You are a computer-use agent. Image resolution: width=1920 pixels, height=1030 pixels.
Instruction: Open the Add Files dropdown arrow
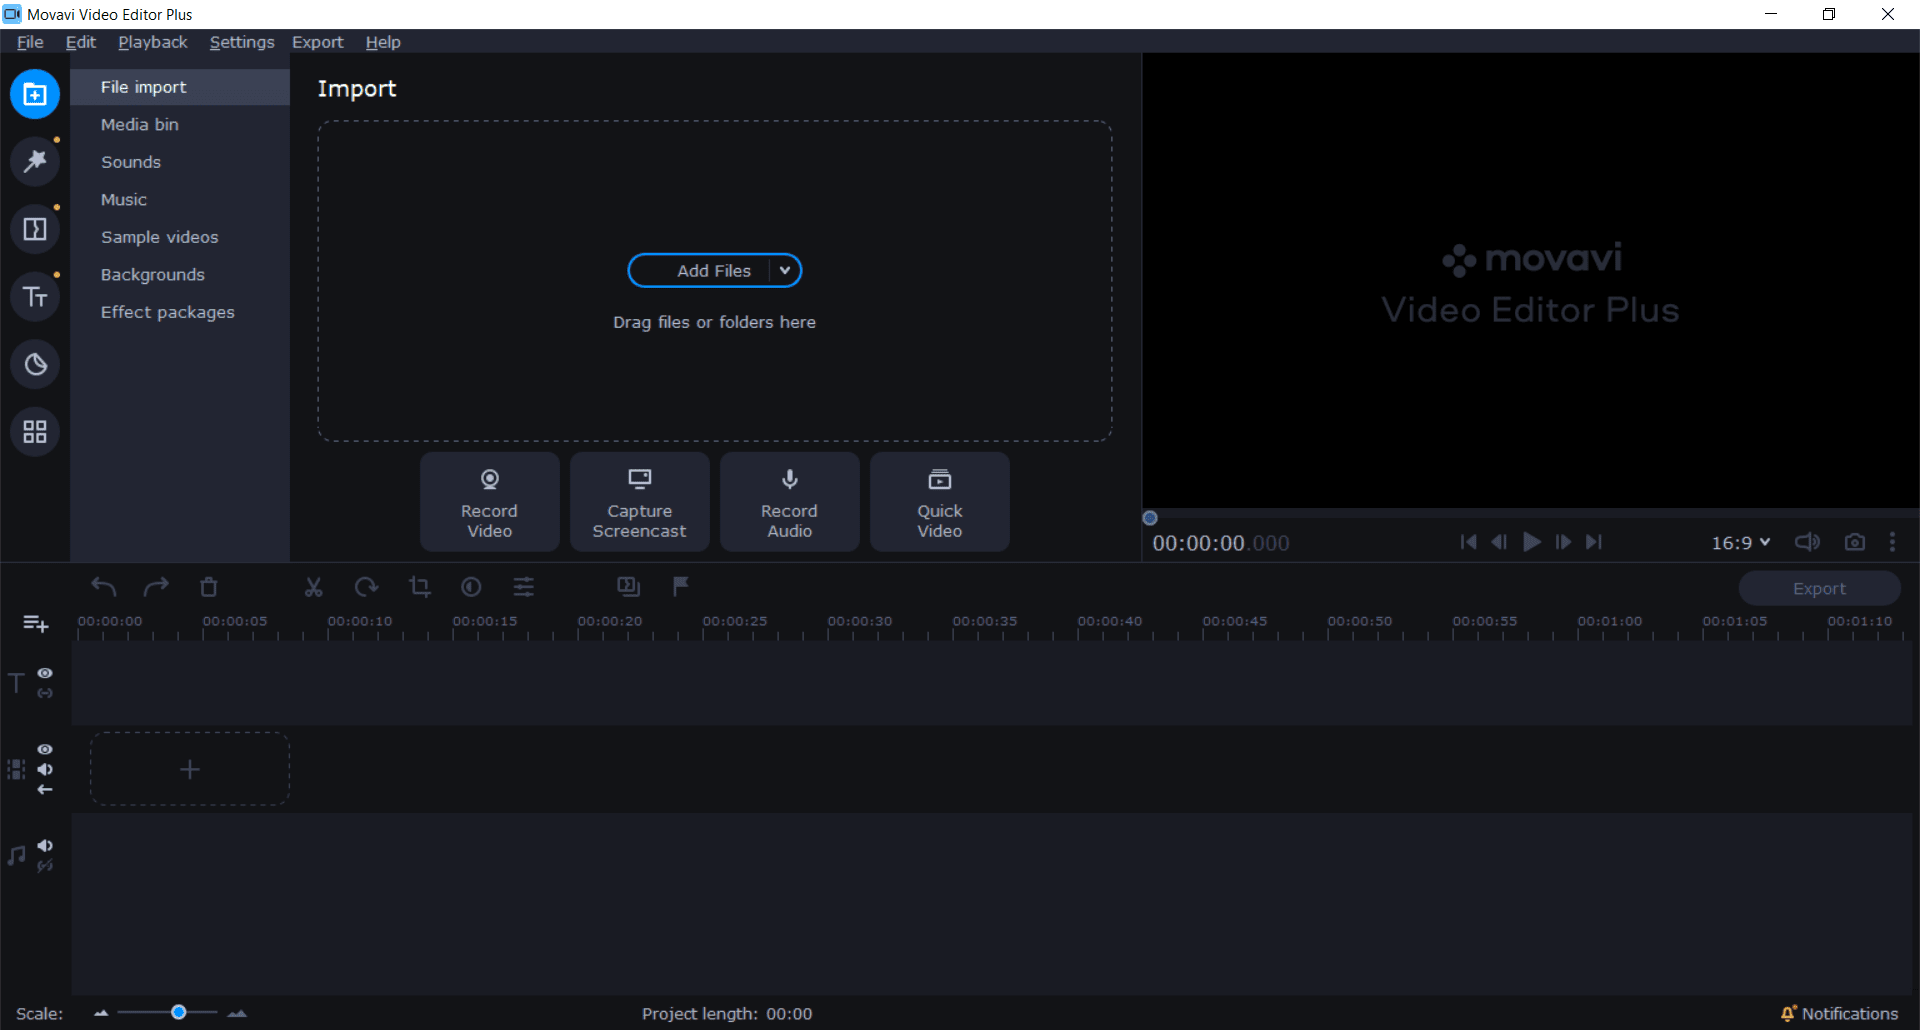pos(786,270)
